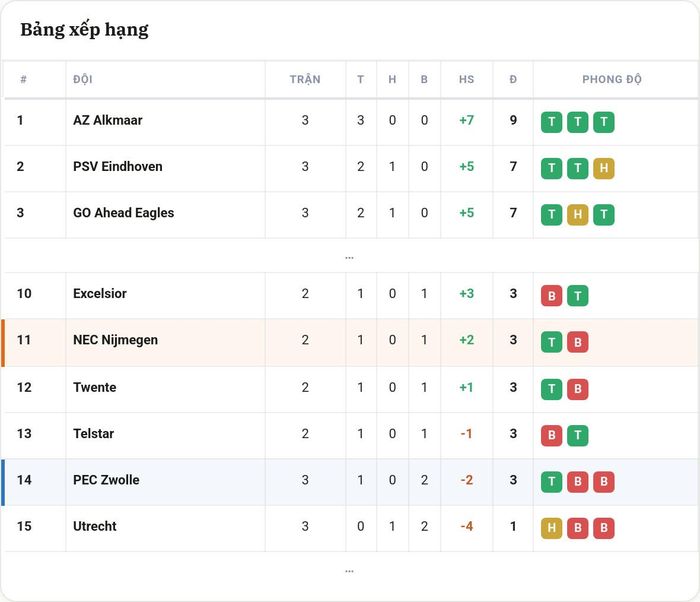The height and width of the screenshot is (602, 700).
Task: Open the Utrecht team link
Action: coord(95,526)
